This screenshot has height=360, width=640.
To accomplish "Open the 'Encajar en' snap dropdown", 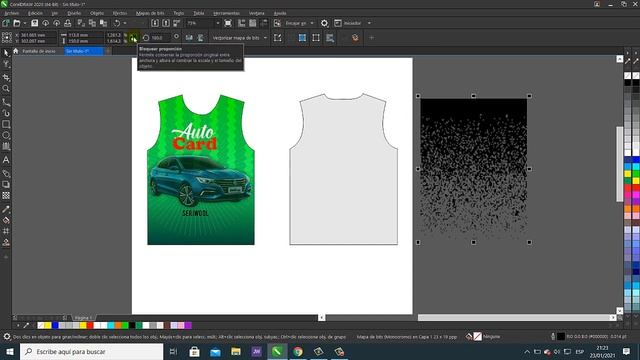I will 312,23.
